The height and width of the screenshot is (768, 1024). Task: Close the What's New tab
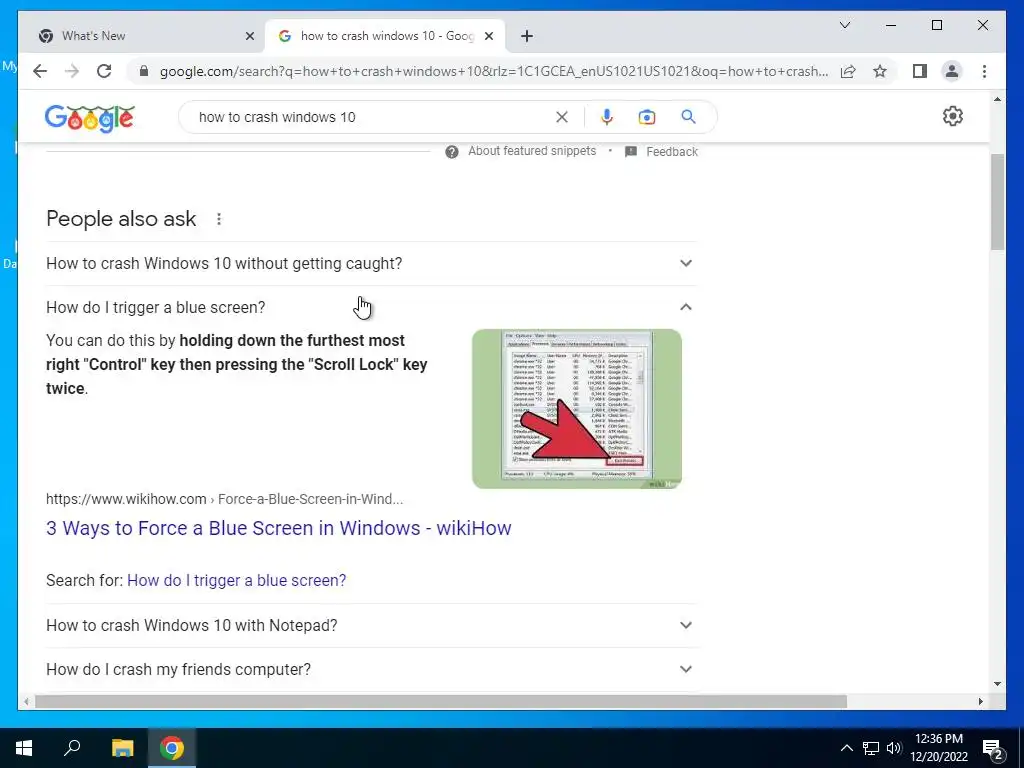click(x=249, y=36)
